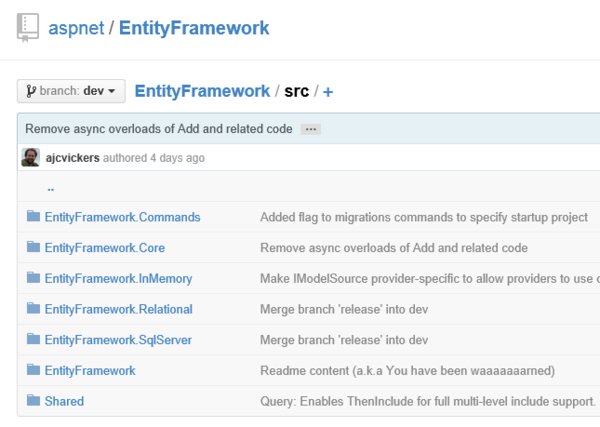Open the EntityFramework.InMemory folder
Image resolution: width=600 pixels, height=427 pixels.
click(x=119, y=279)
